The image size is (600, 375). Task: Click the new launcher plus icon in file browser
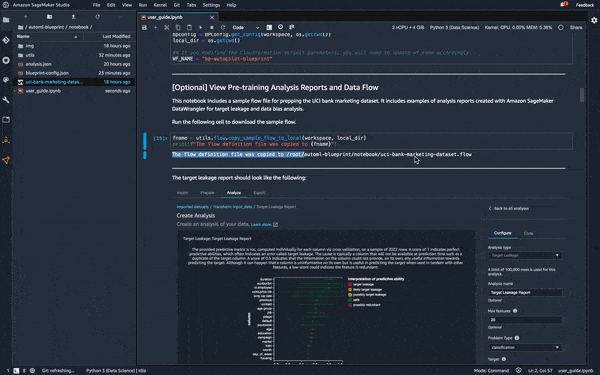click(26, 17)
